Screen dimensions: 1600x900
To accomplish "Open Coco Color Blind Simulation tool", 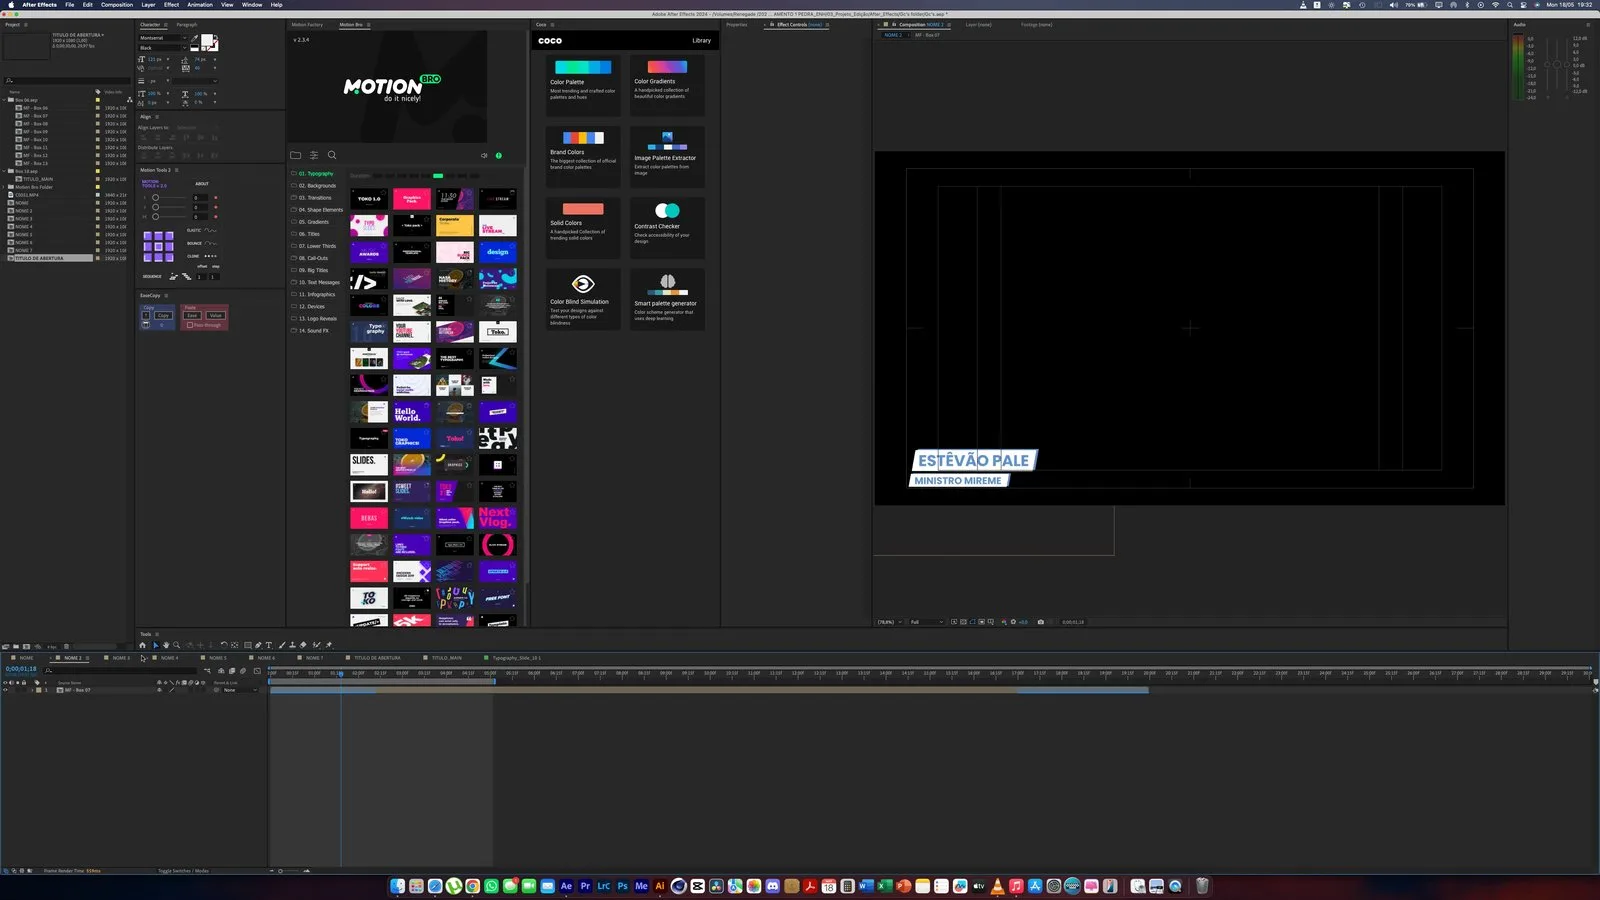I will point(583,298).
